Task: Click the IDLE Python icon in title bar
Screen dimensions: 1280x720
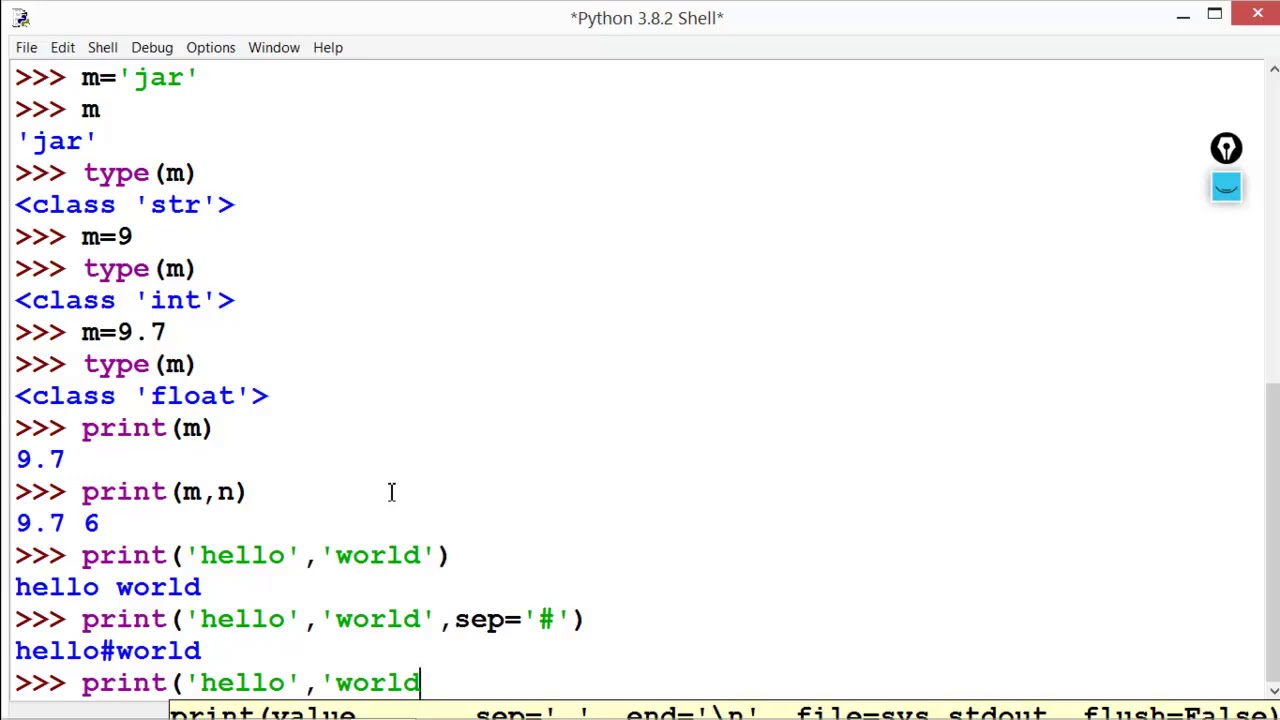Action: pyautogui.click(x=20, y=17)
